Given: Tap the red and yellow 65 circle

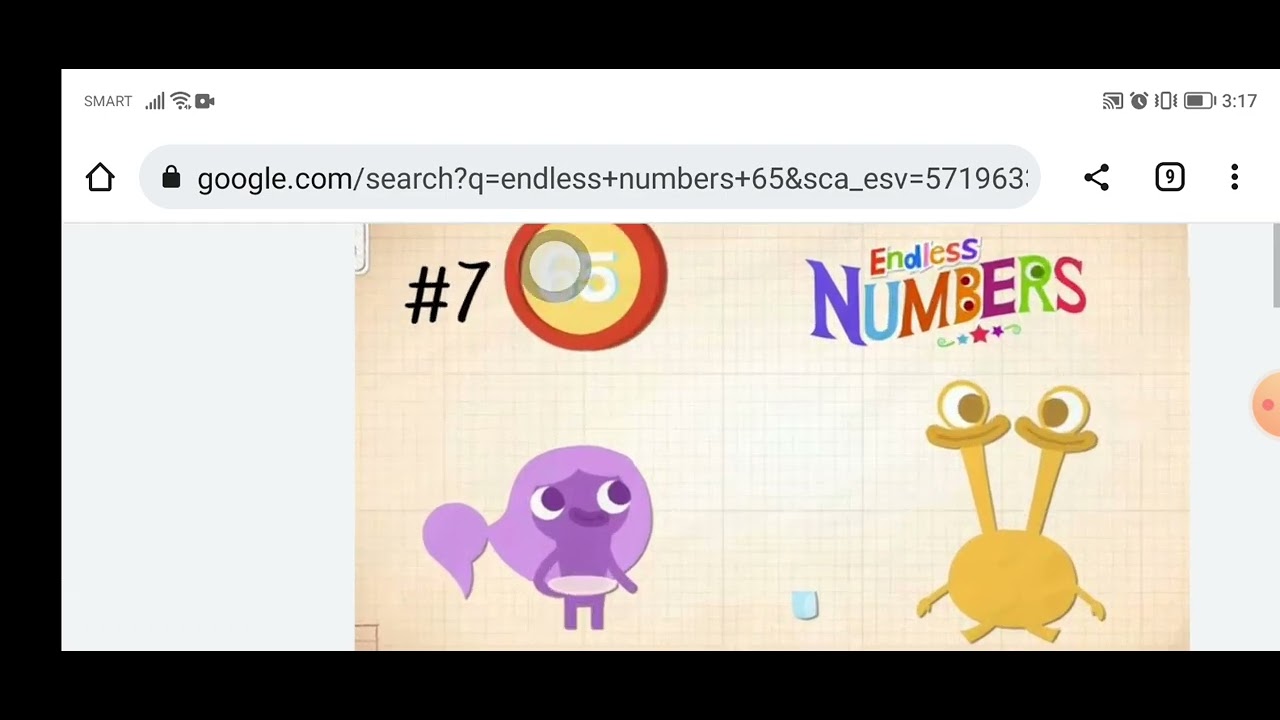Looking at the screenshot, I should click(586, 286).
